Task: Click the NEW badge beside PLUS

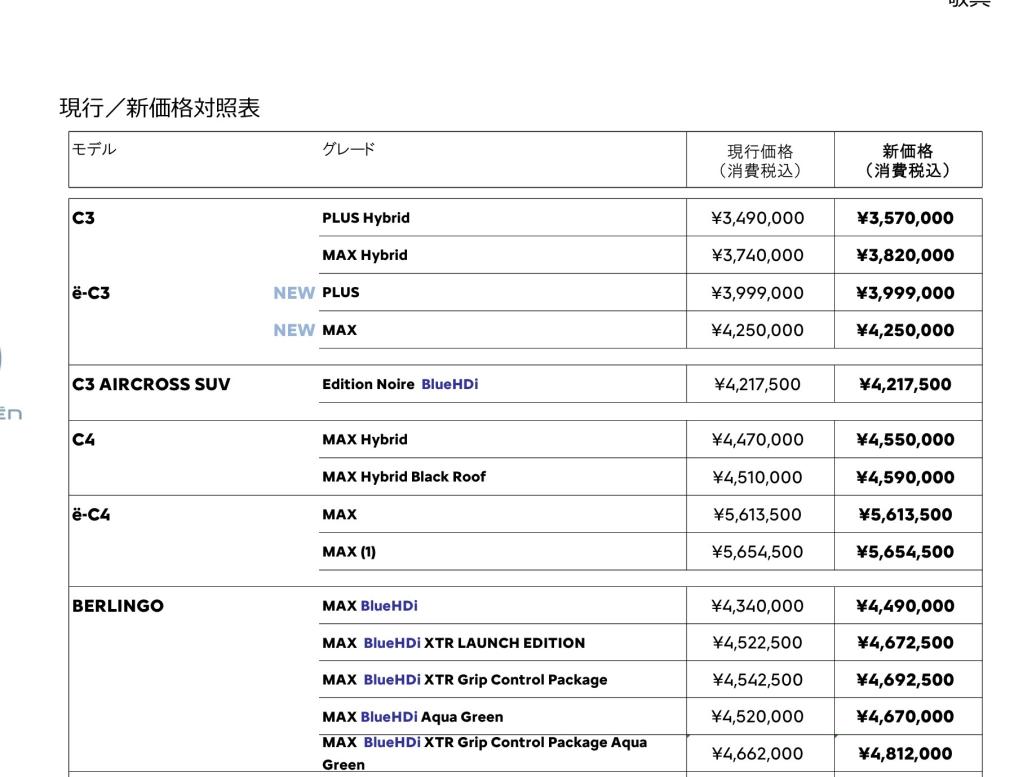Action: tap(294, 293)
